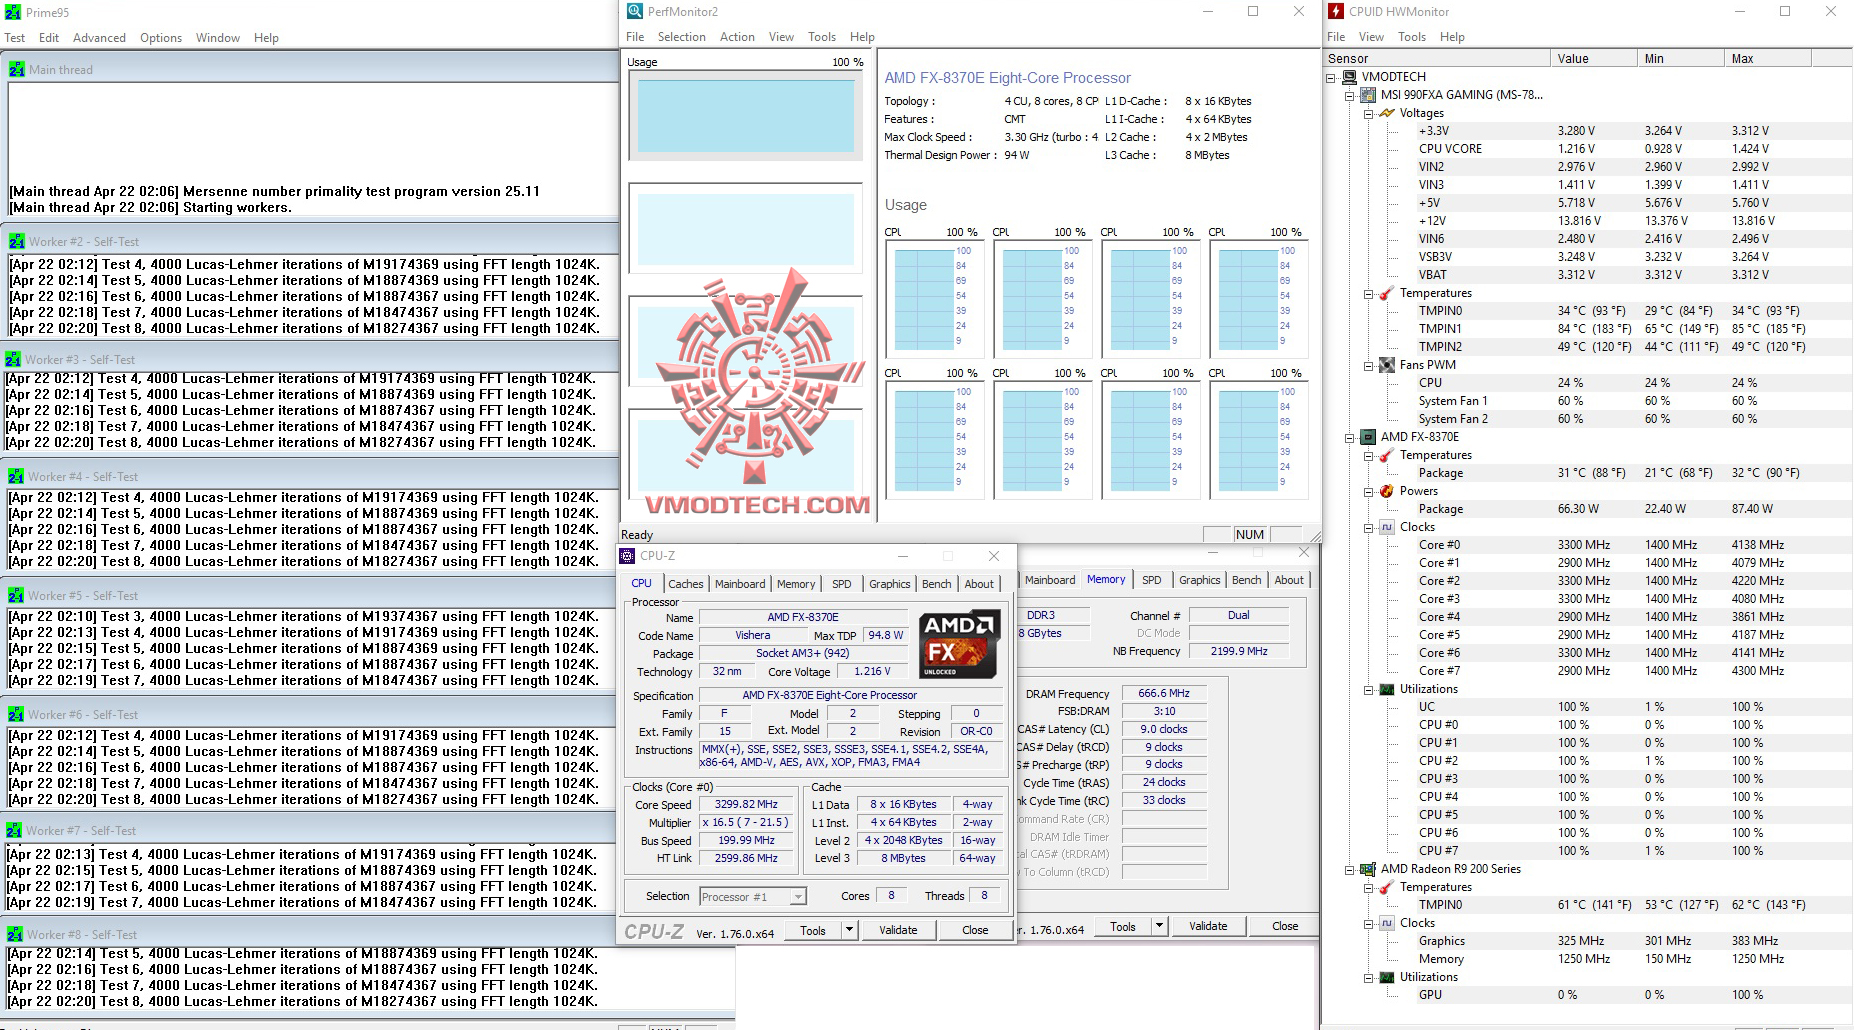This screenshot has width=1854, height=1030.
Task: Click the CPUID HWMonitor title bar icon
Action: [x=1336, y=11]
